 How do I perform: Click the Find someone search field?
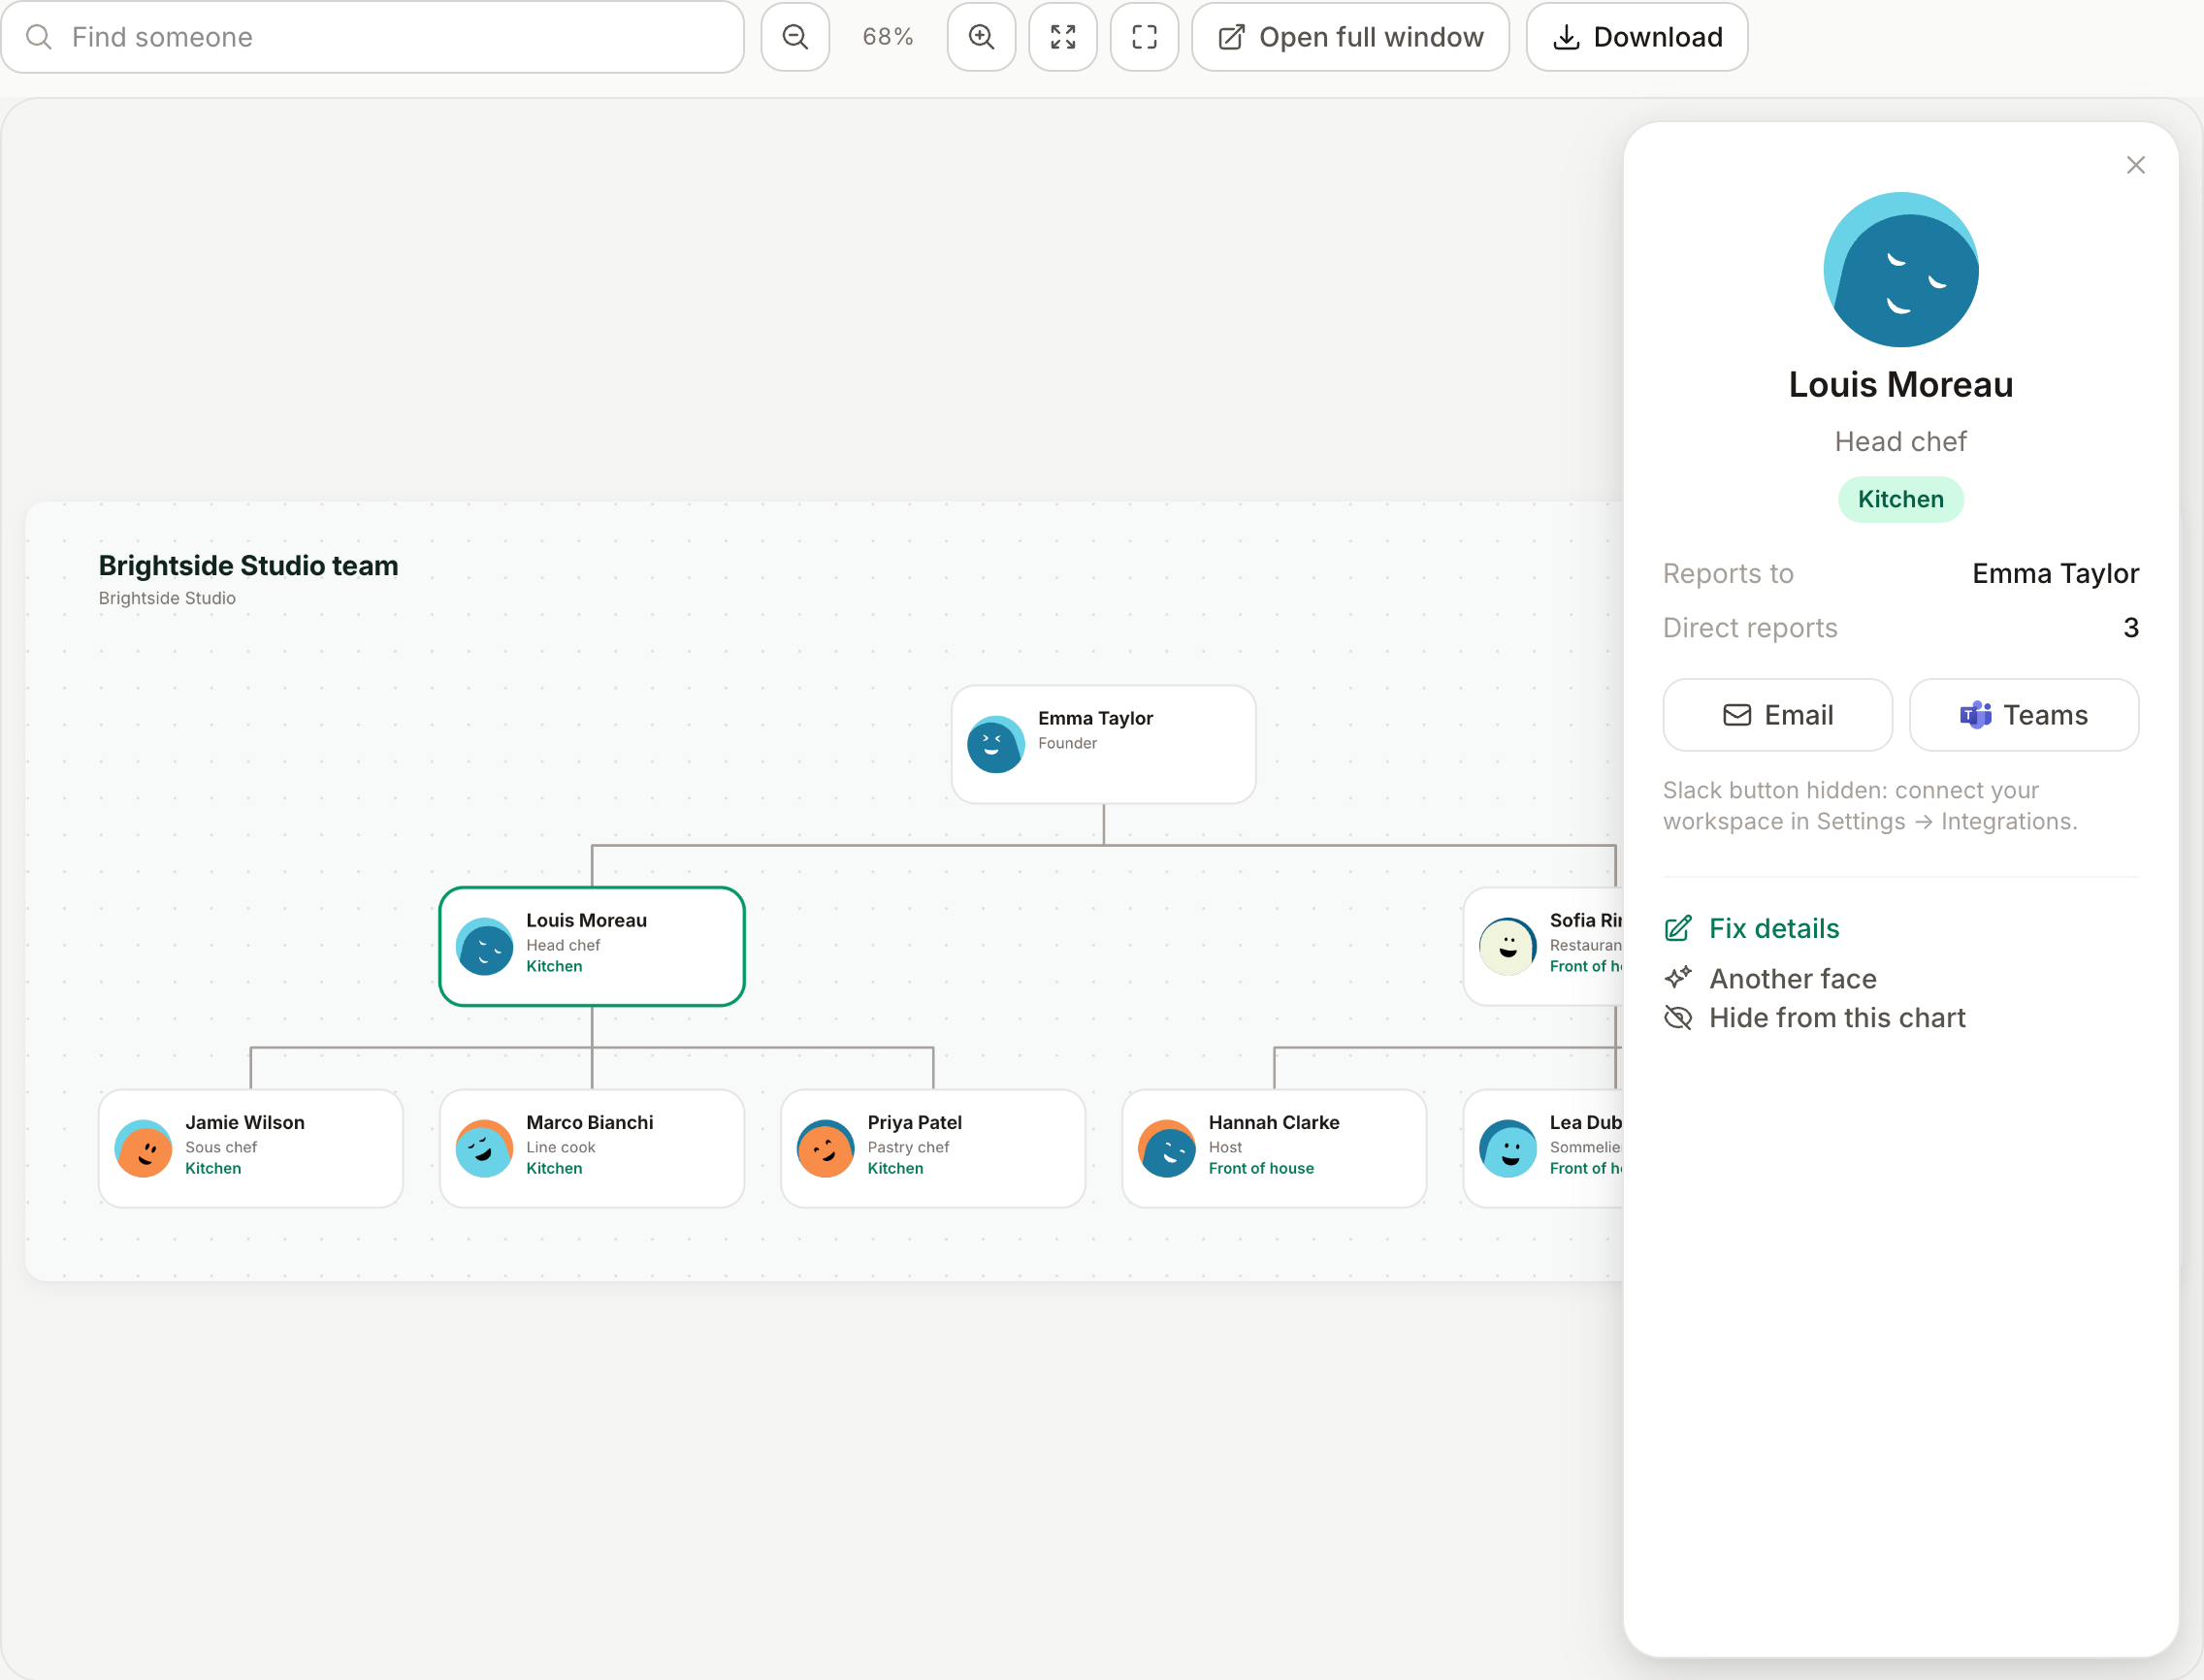[x=372, y=37]
